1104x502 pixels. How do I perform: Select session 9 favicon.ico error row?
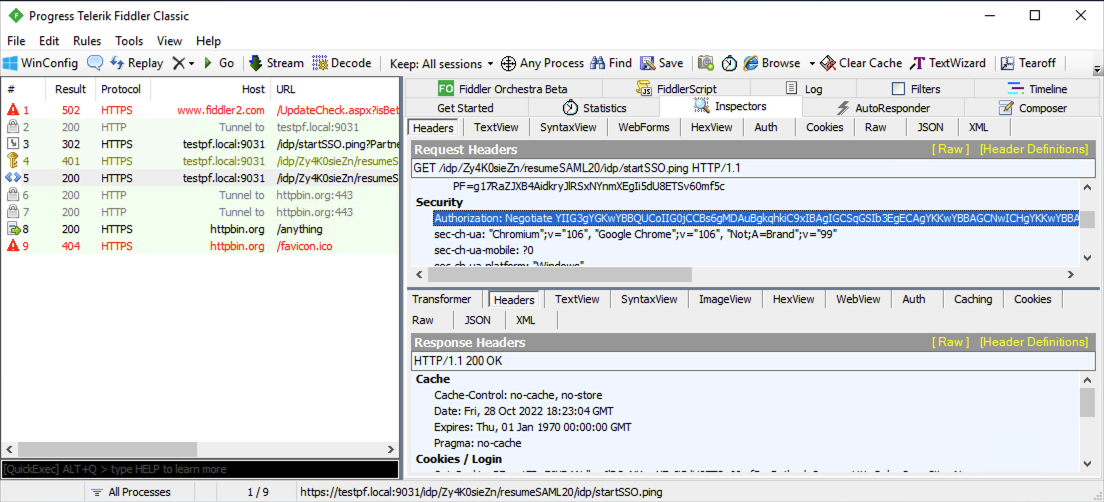coord(200,246)
